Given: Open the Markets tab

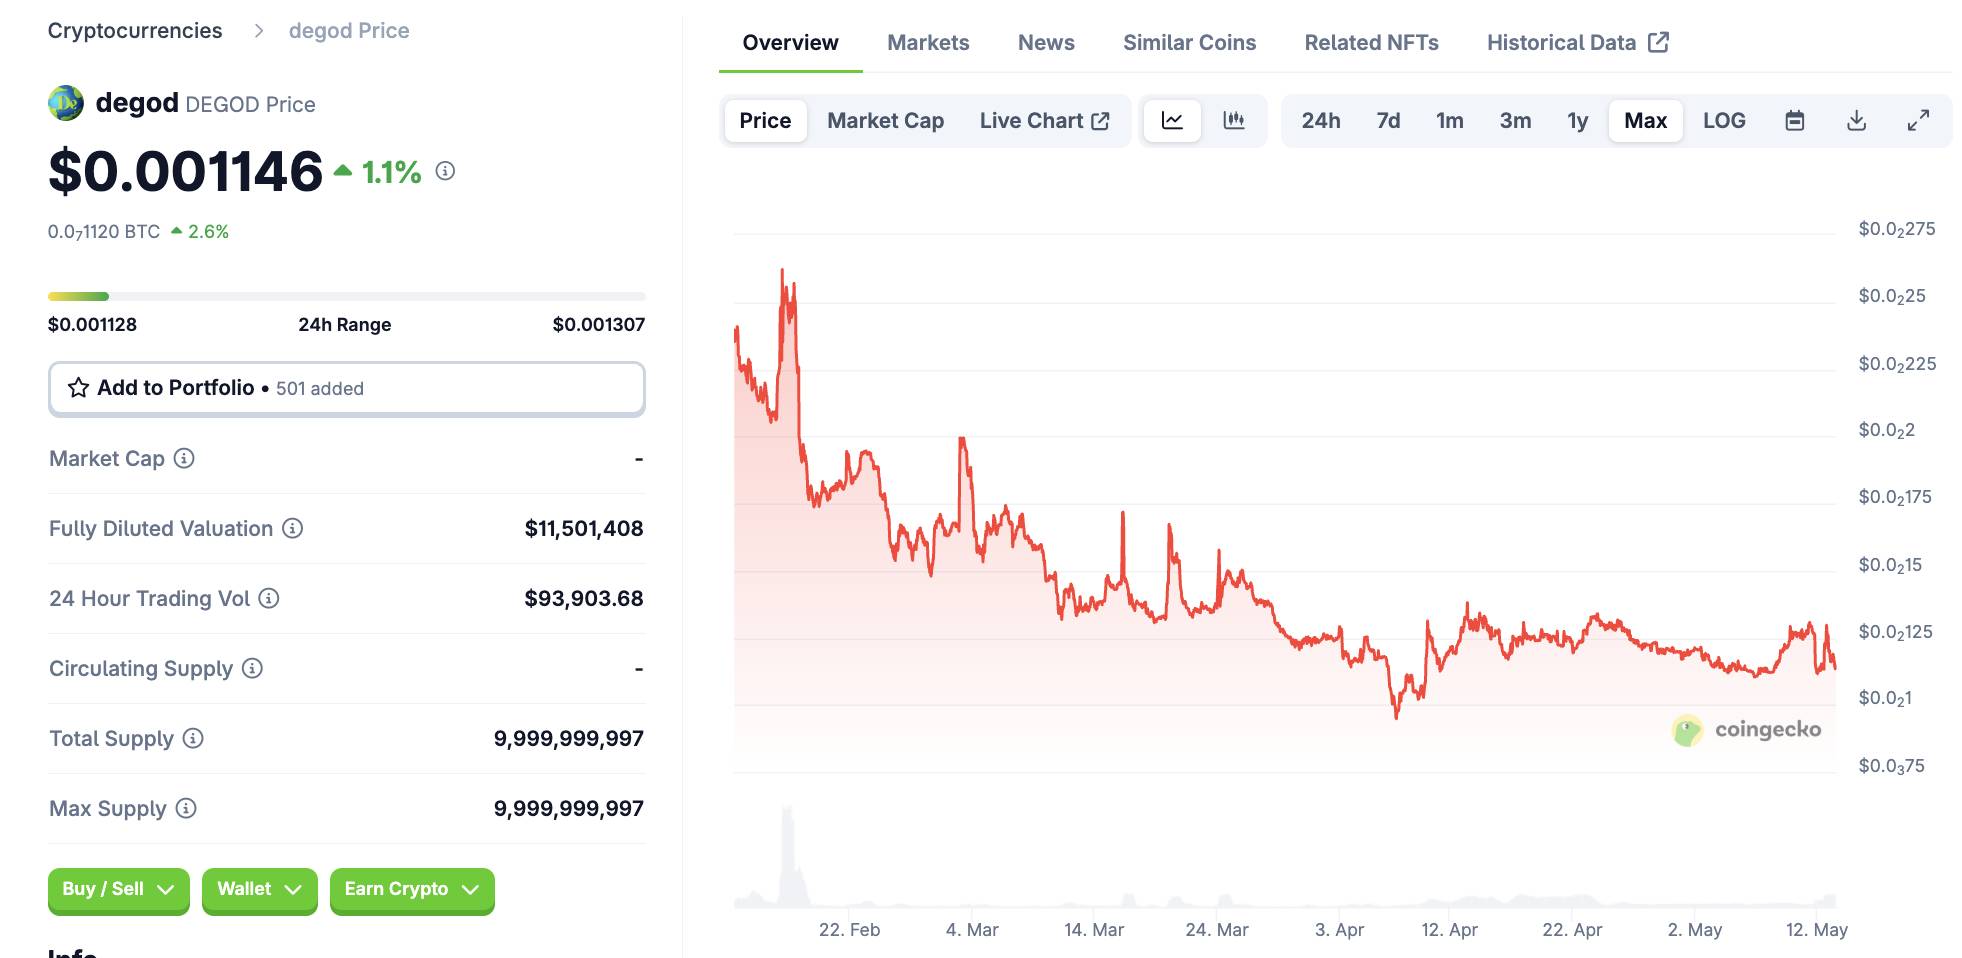Looking at the screenshot, I should (x=928, y=43).
